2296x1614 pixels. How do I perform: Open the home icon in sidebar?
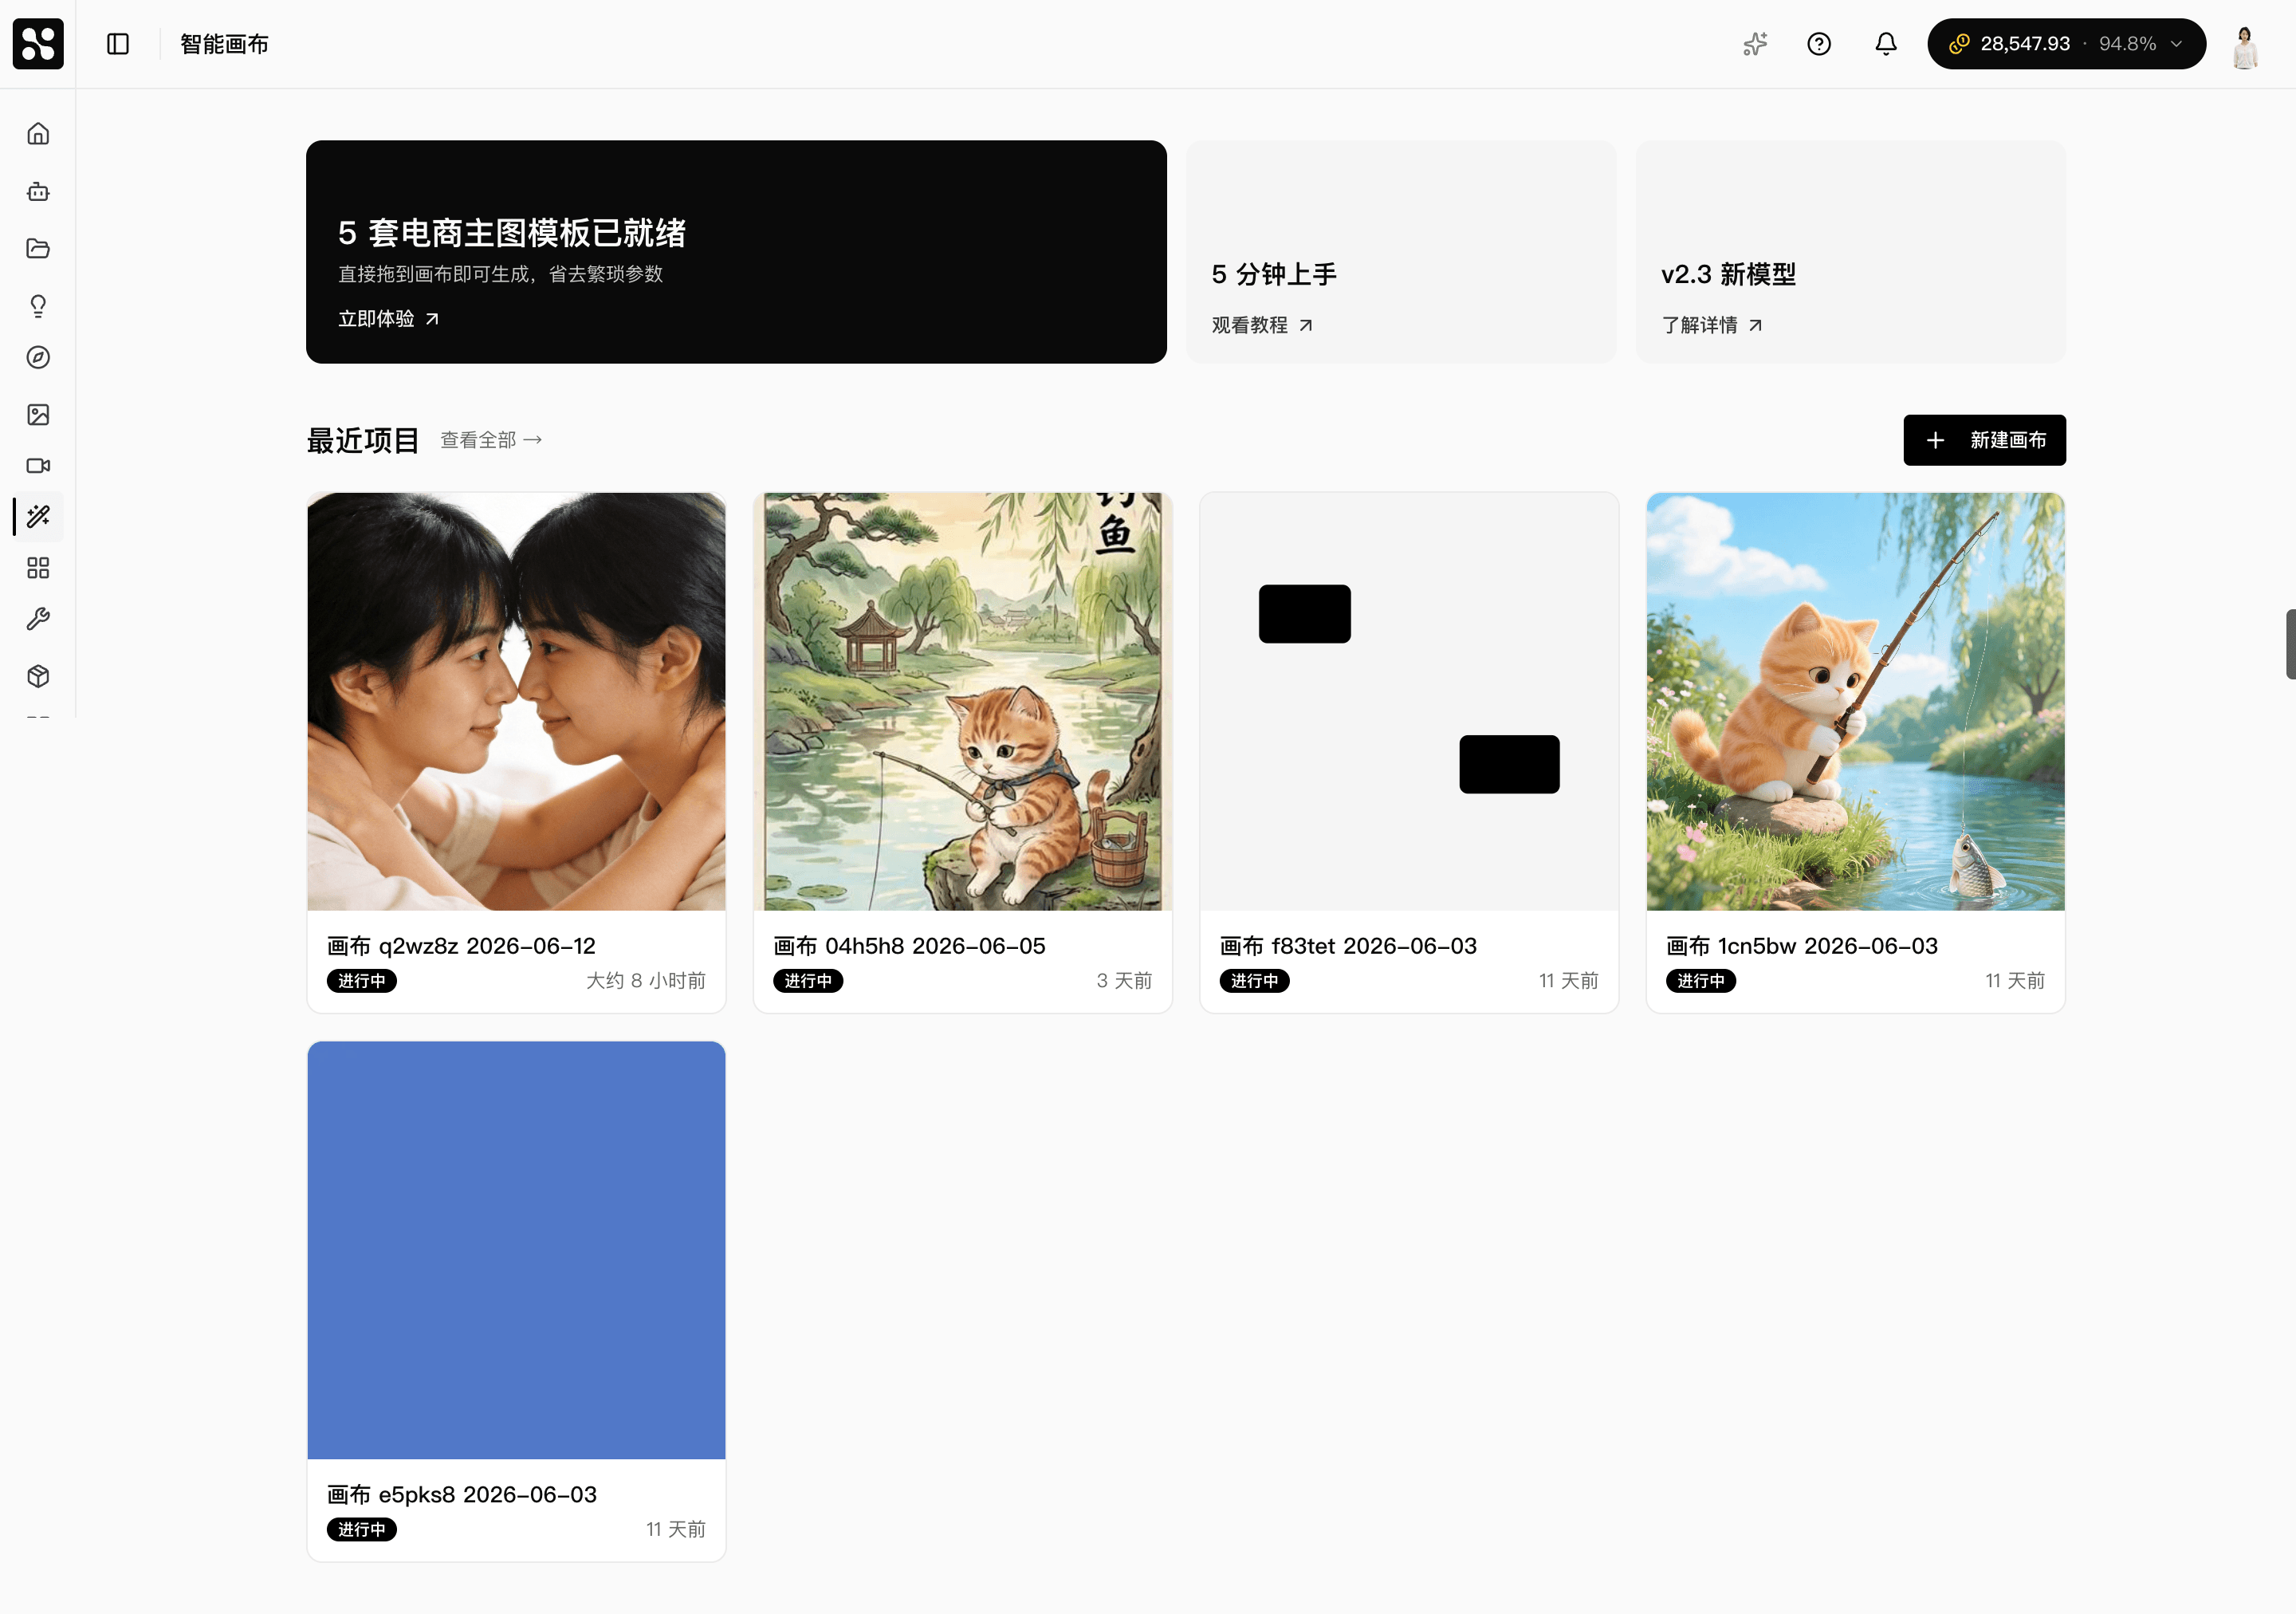tap(38, 134)
